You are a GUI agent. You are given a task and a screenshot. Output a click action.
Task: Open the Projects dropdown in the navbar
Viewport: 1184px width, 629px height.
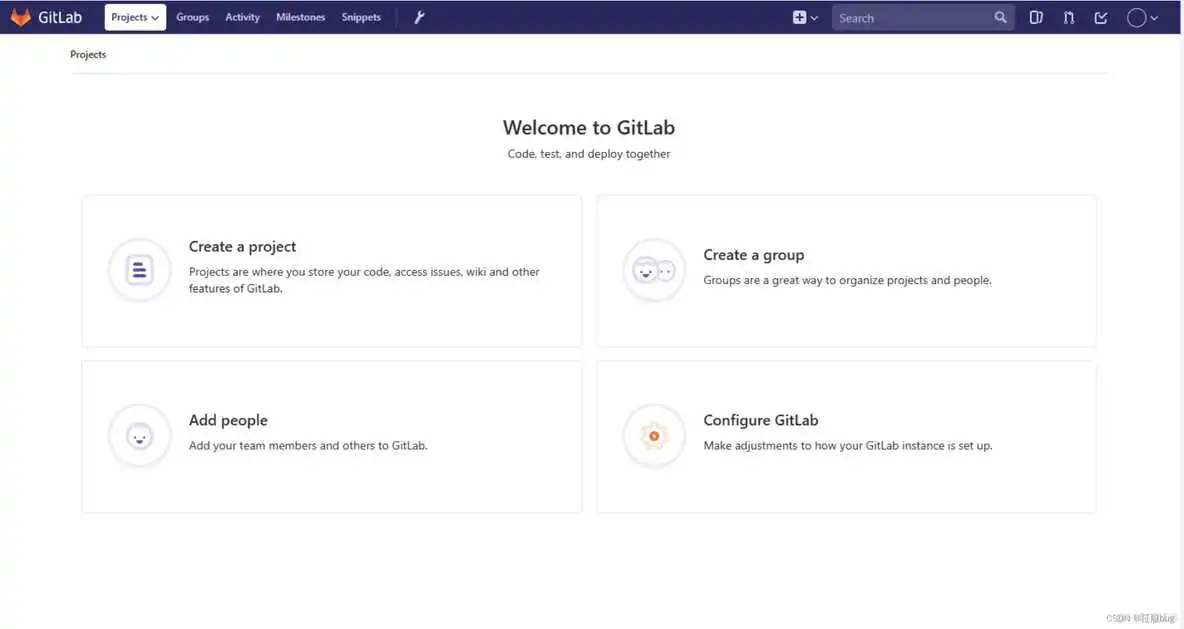coord(135,17)
